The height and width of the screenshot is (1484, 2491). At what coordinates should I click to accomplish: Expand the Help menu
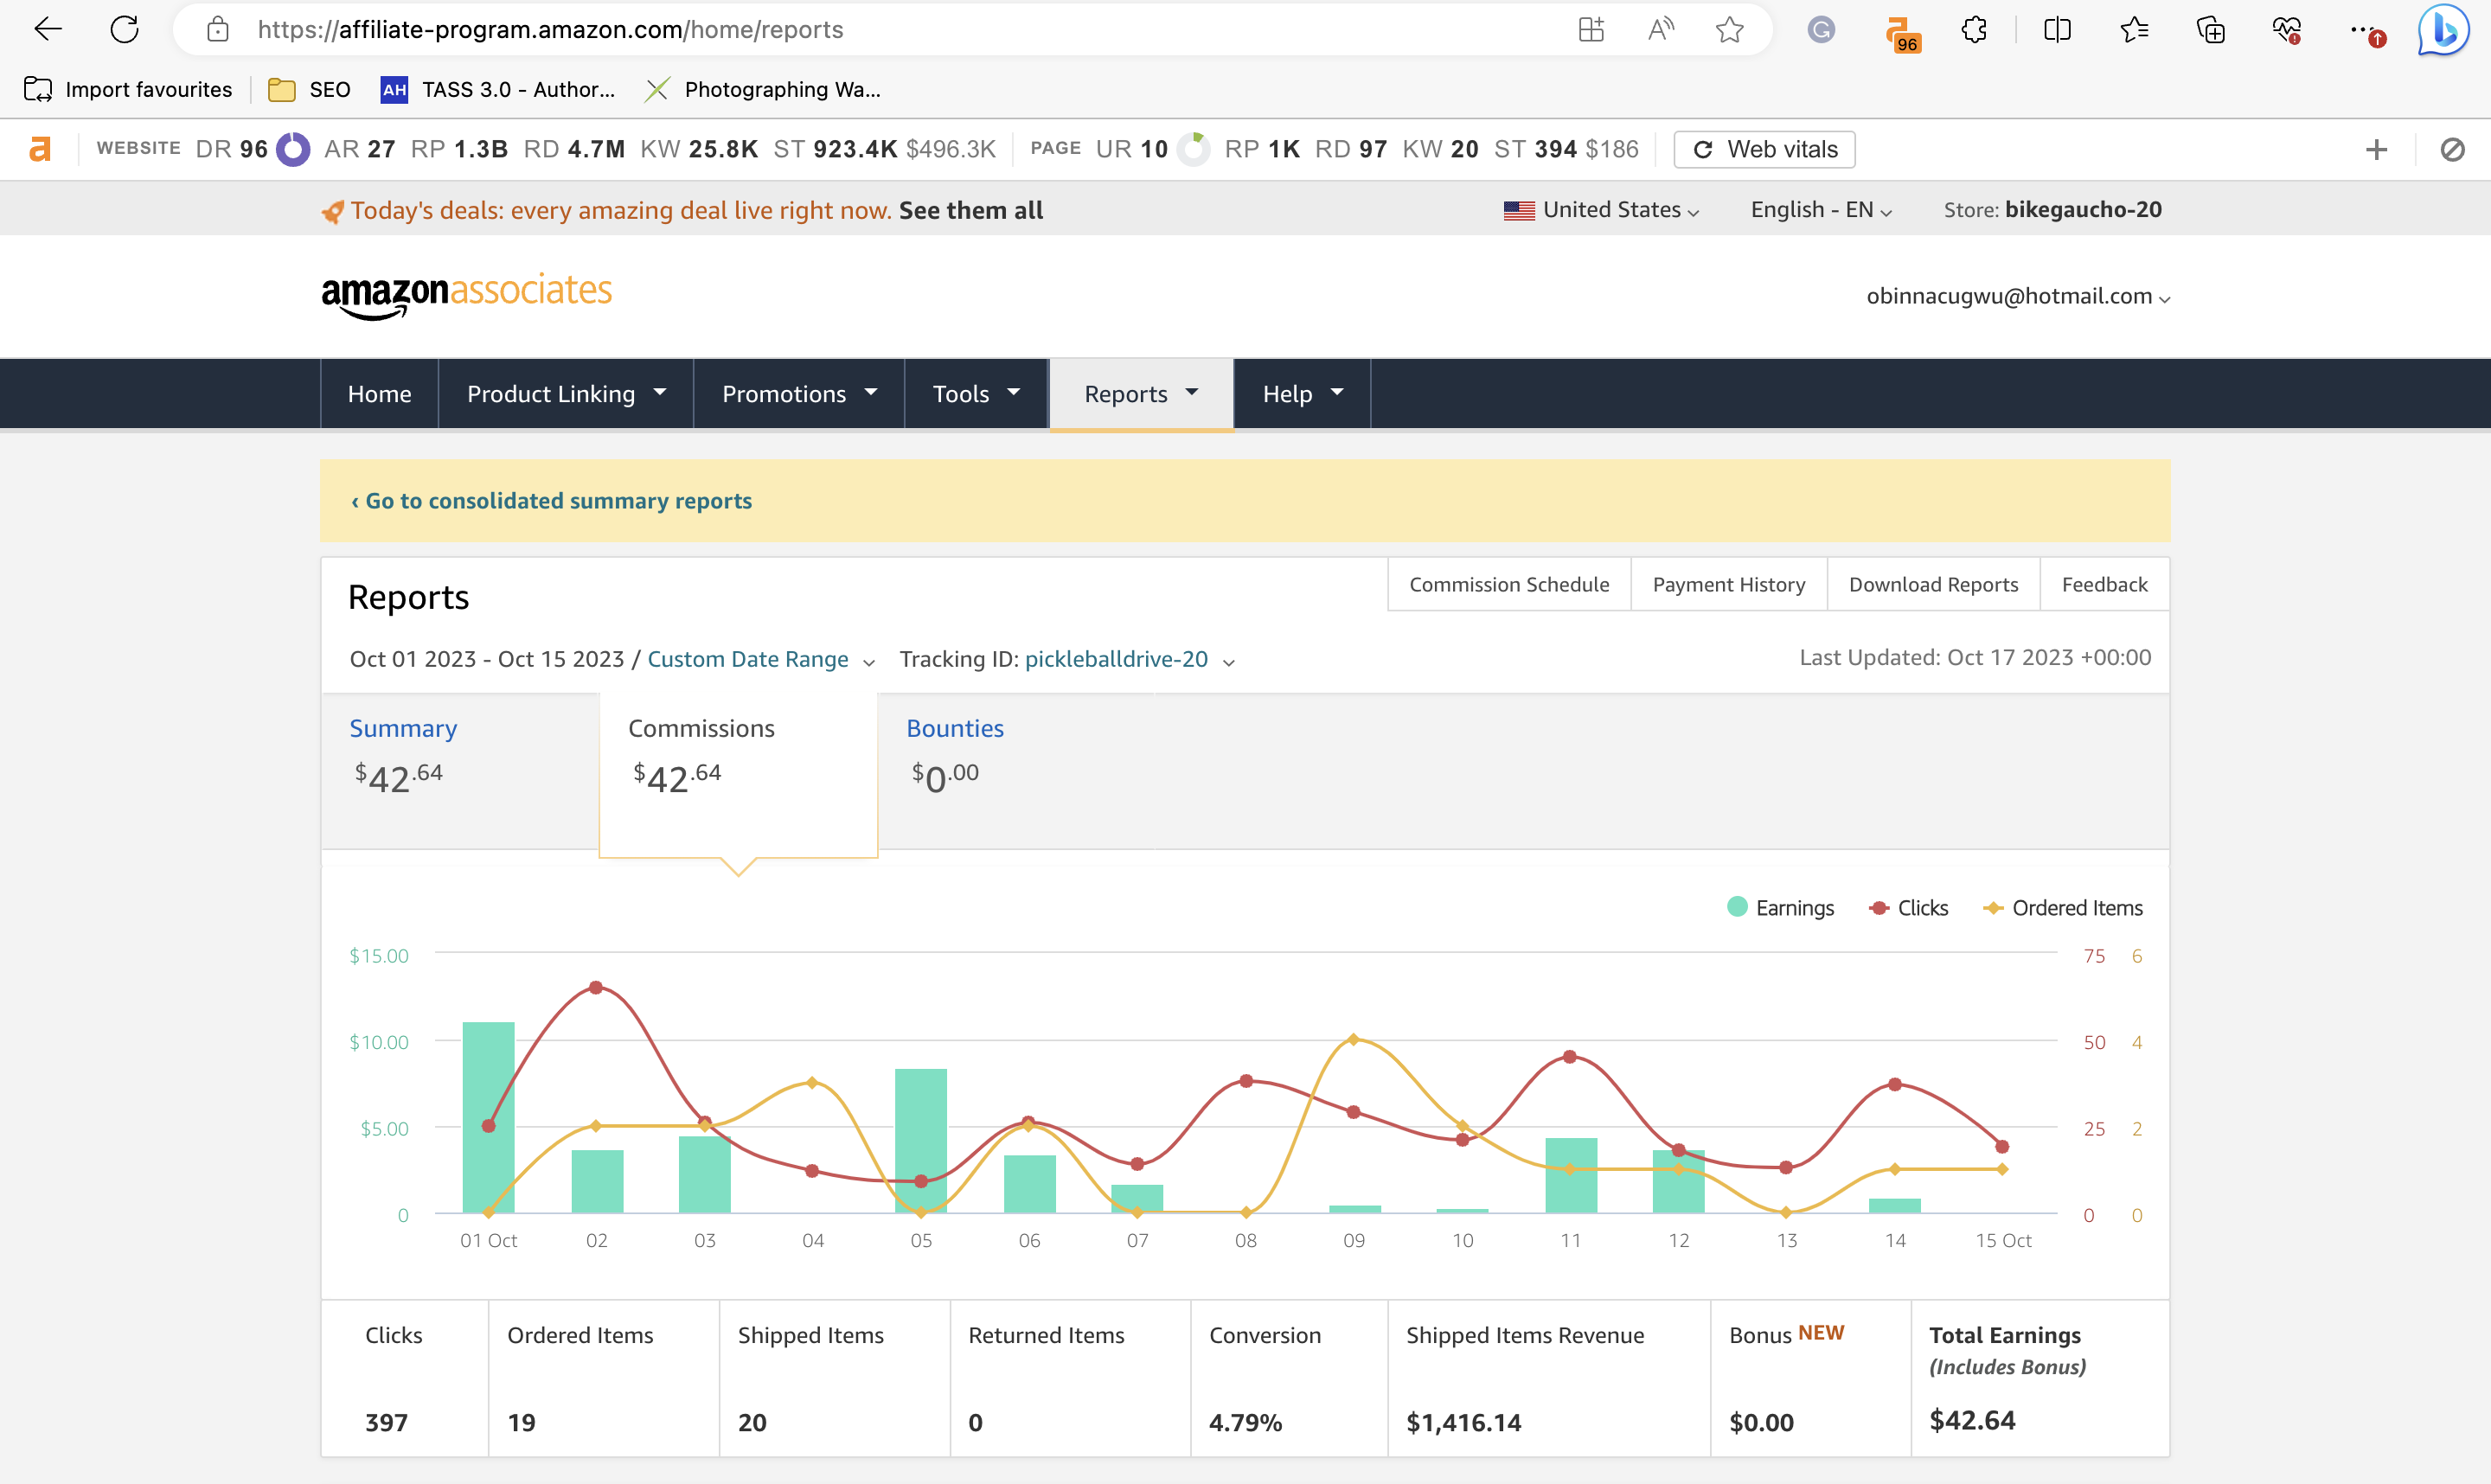coord(1302,394)
